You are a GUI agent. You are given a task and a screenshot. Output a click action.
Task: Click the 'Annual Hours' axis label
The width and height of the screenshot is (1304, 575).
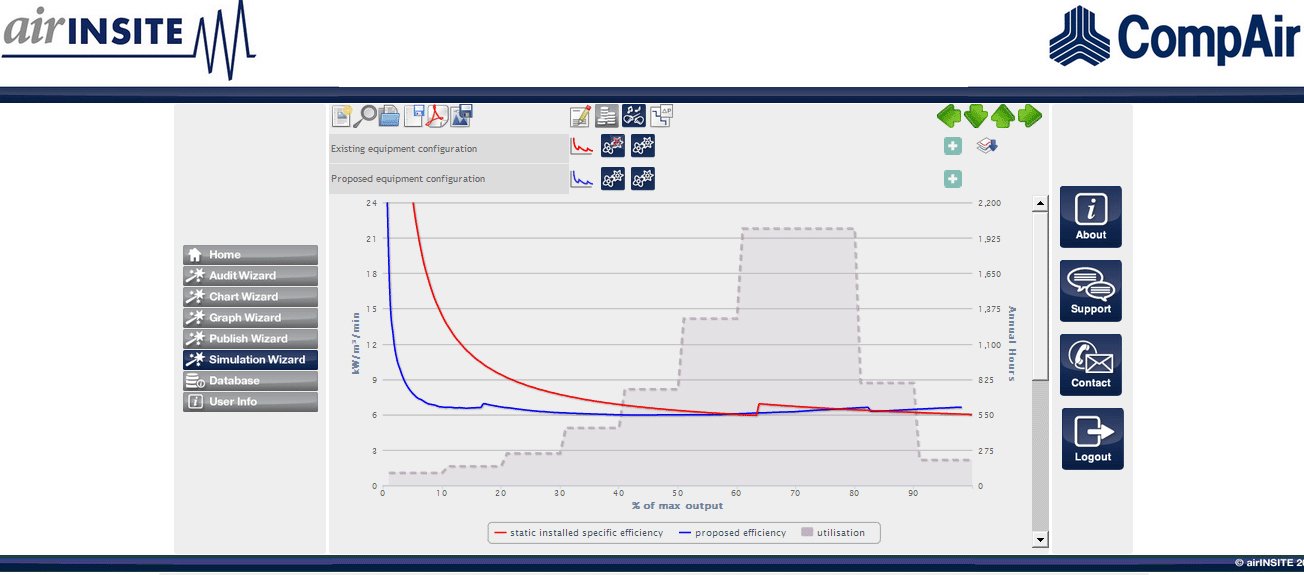(1012, 344)
